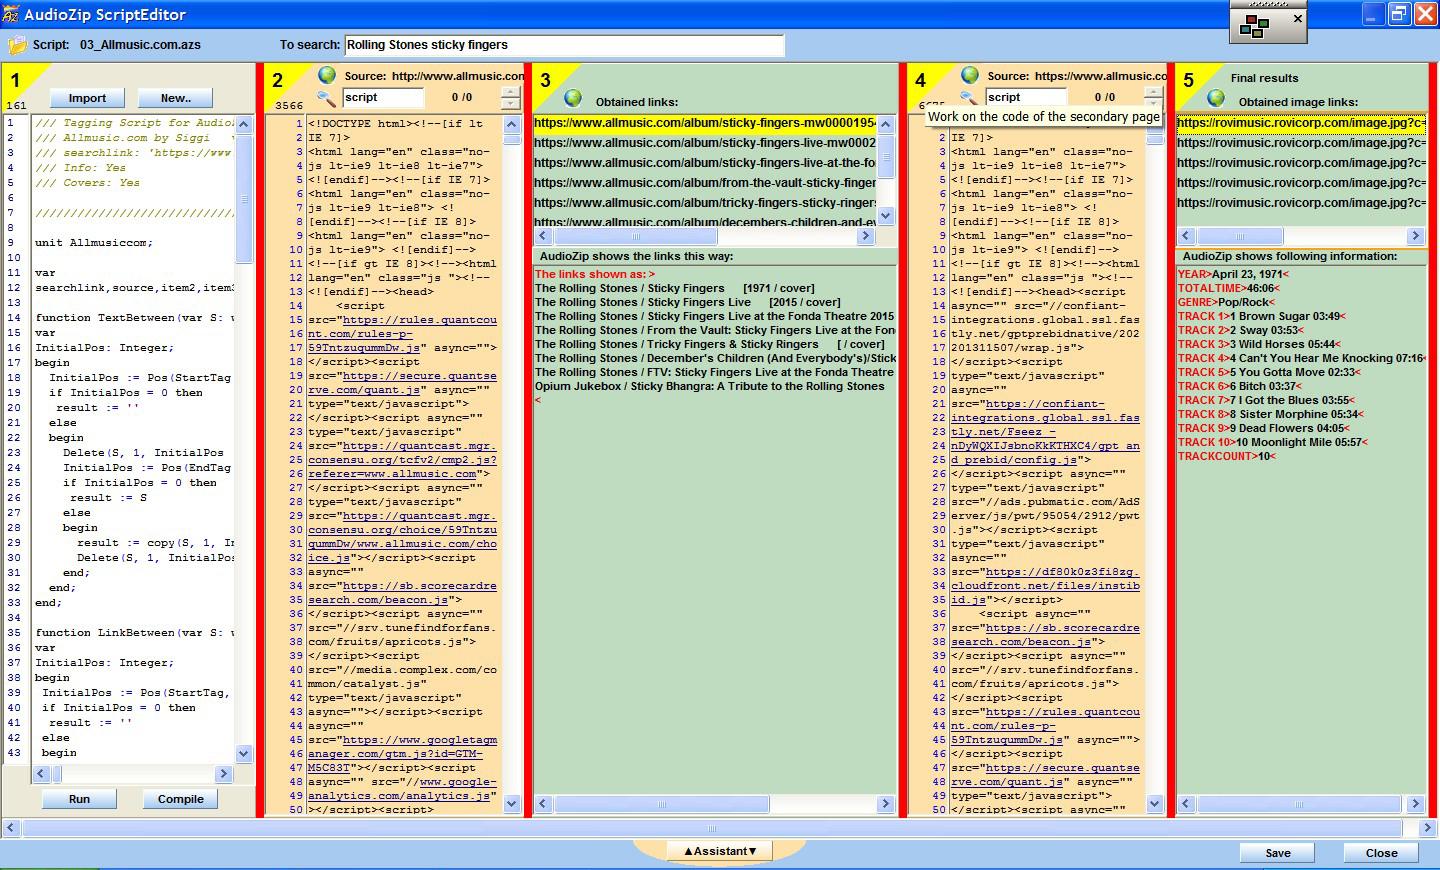Click the left arrow of the main bottom scrollbar
The image size is (1440, 870).
[x=11, y=828]
